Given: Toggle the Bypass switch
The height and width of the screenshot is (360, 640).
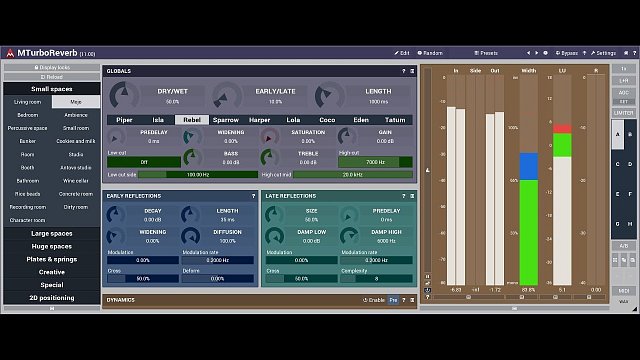Looking at the screenshot, I should [x=567, y=53].
